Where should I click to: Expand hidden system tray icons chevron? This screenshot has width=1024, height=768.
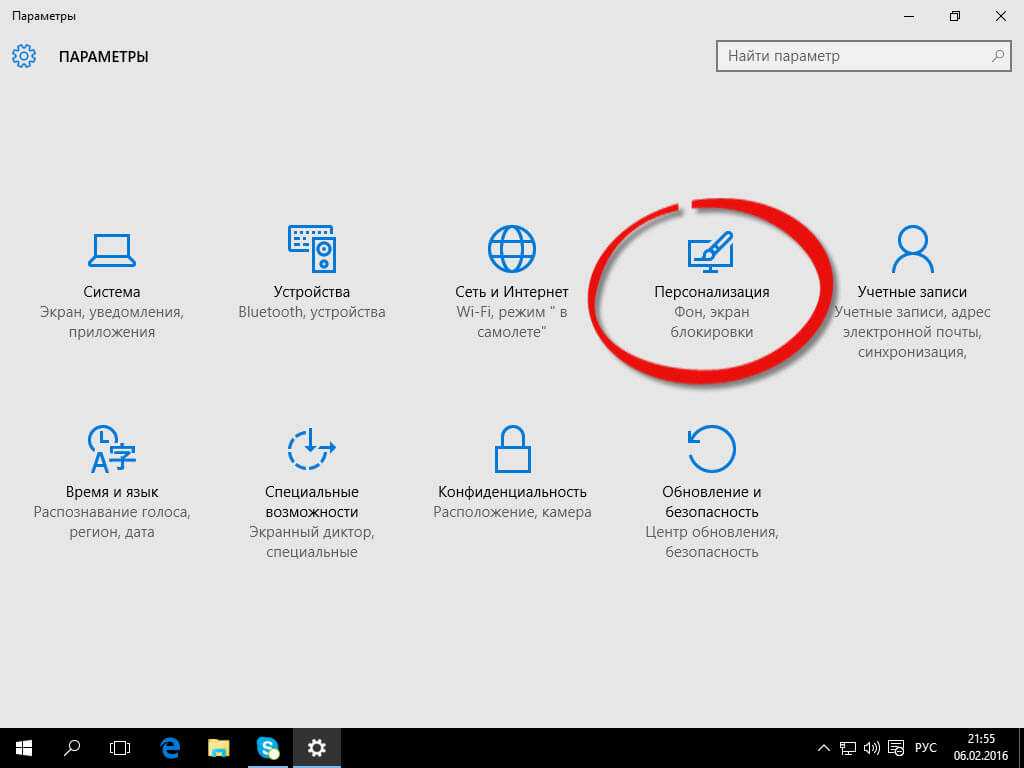pyautogui.click(x=823, y=748)
